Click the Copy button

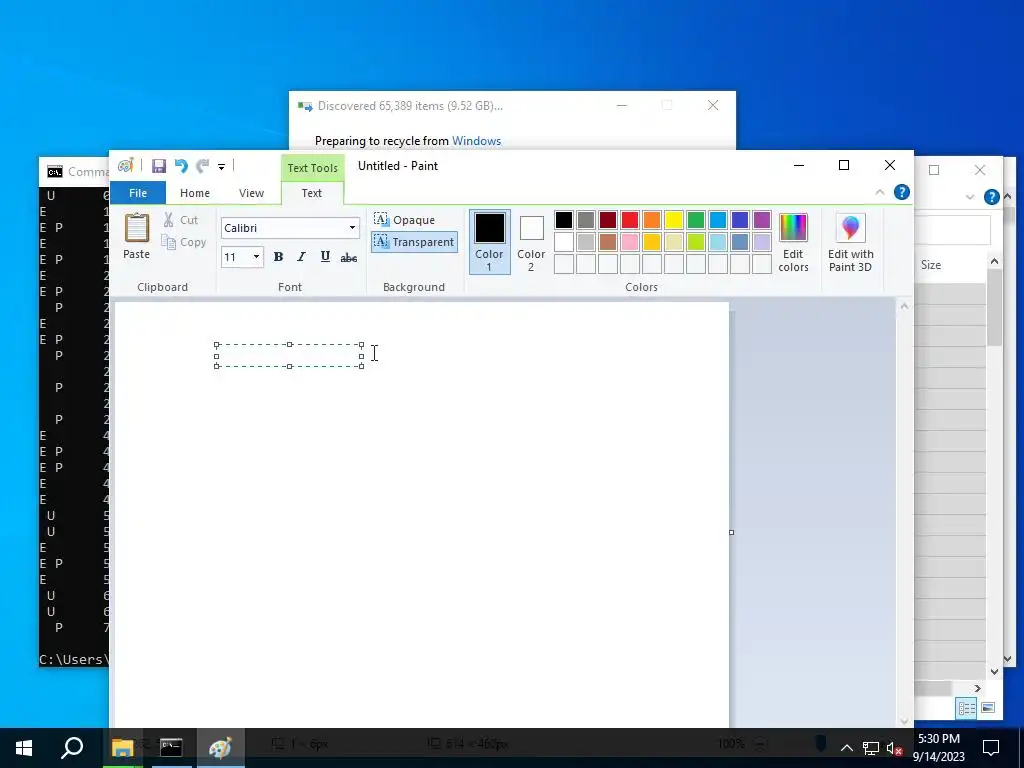tap(184, 242)
